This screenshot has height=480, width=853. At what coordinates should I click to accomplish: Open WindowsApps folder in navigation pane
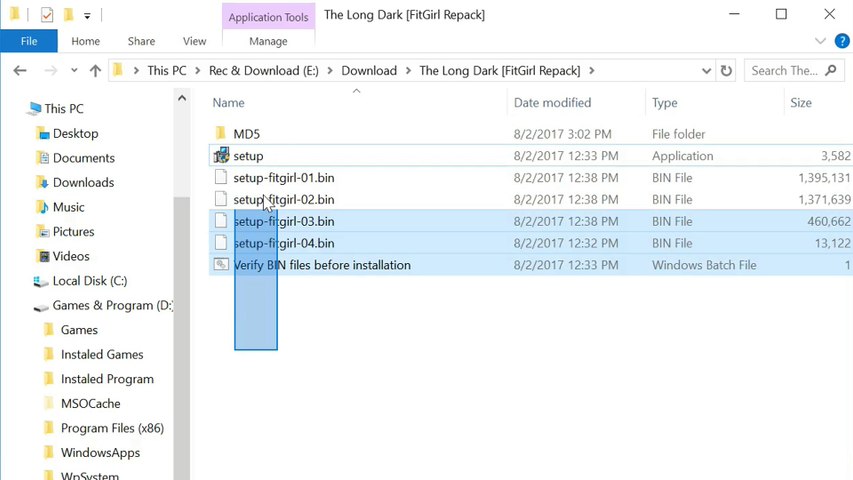coord(100,452)
